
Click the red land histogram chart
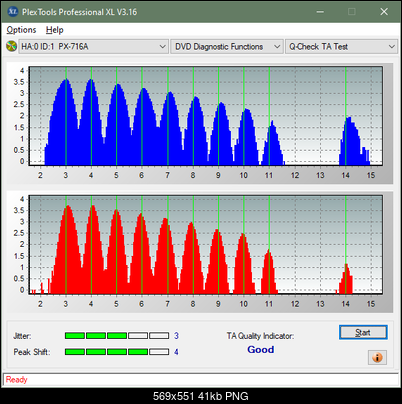tap(206, 245)
